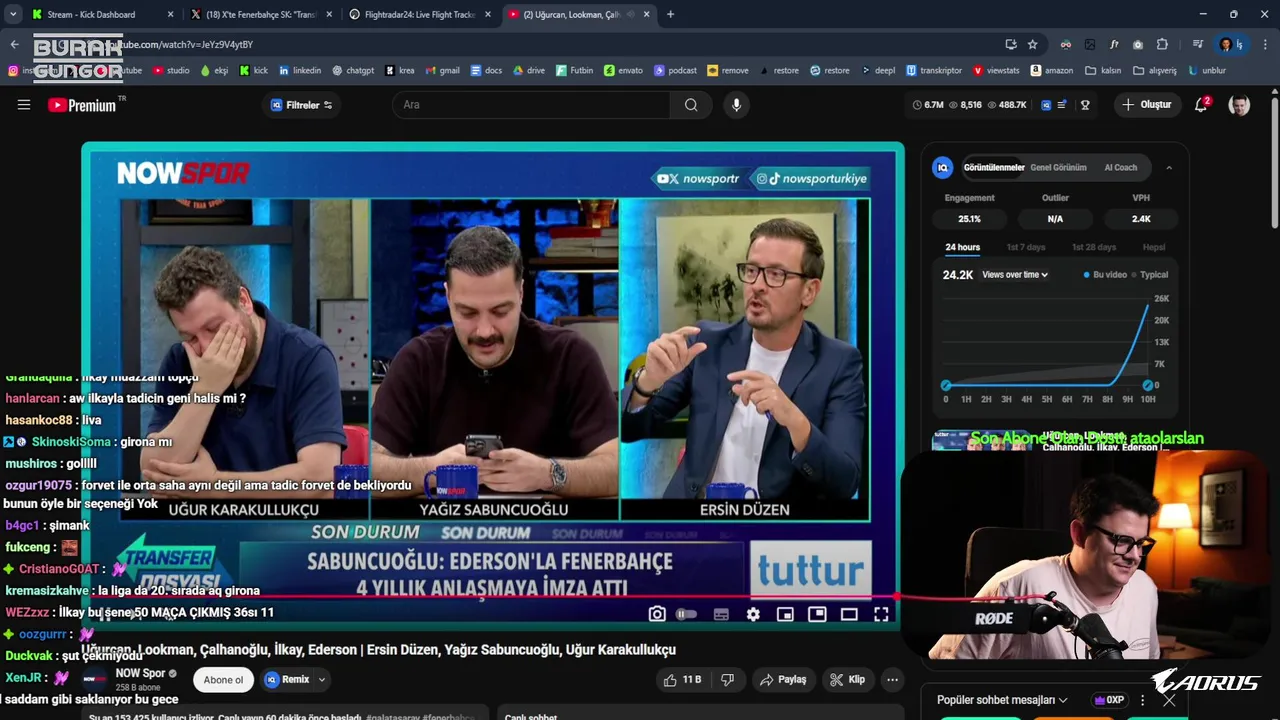Dislike the video with thumbs down
The width and height of the screenshot is (1280, 720).
[x=727, y=680]
